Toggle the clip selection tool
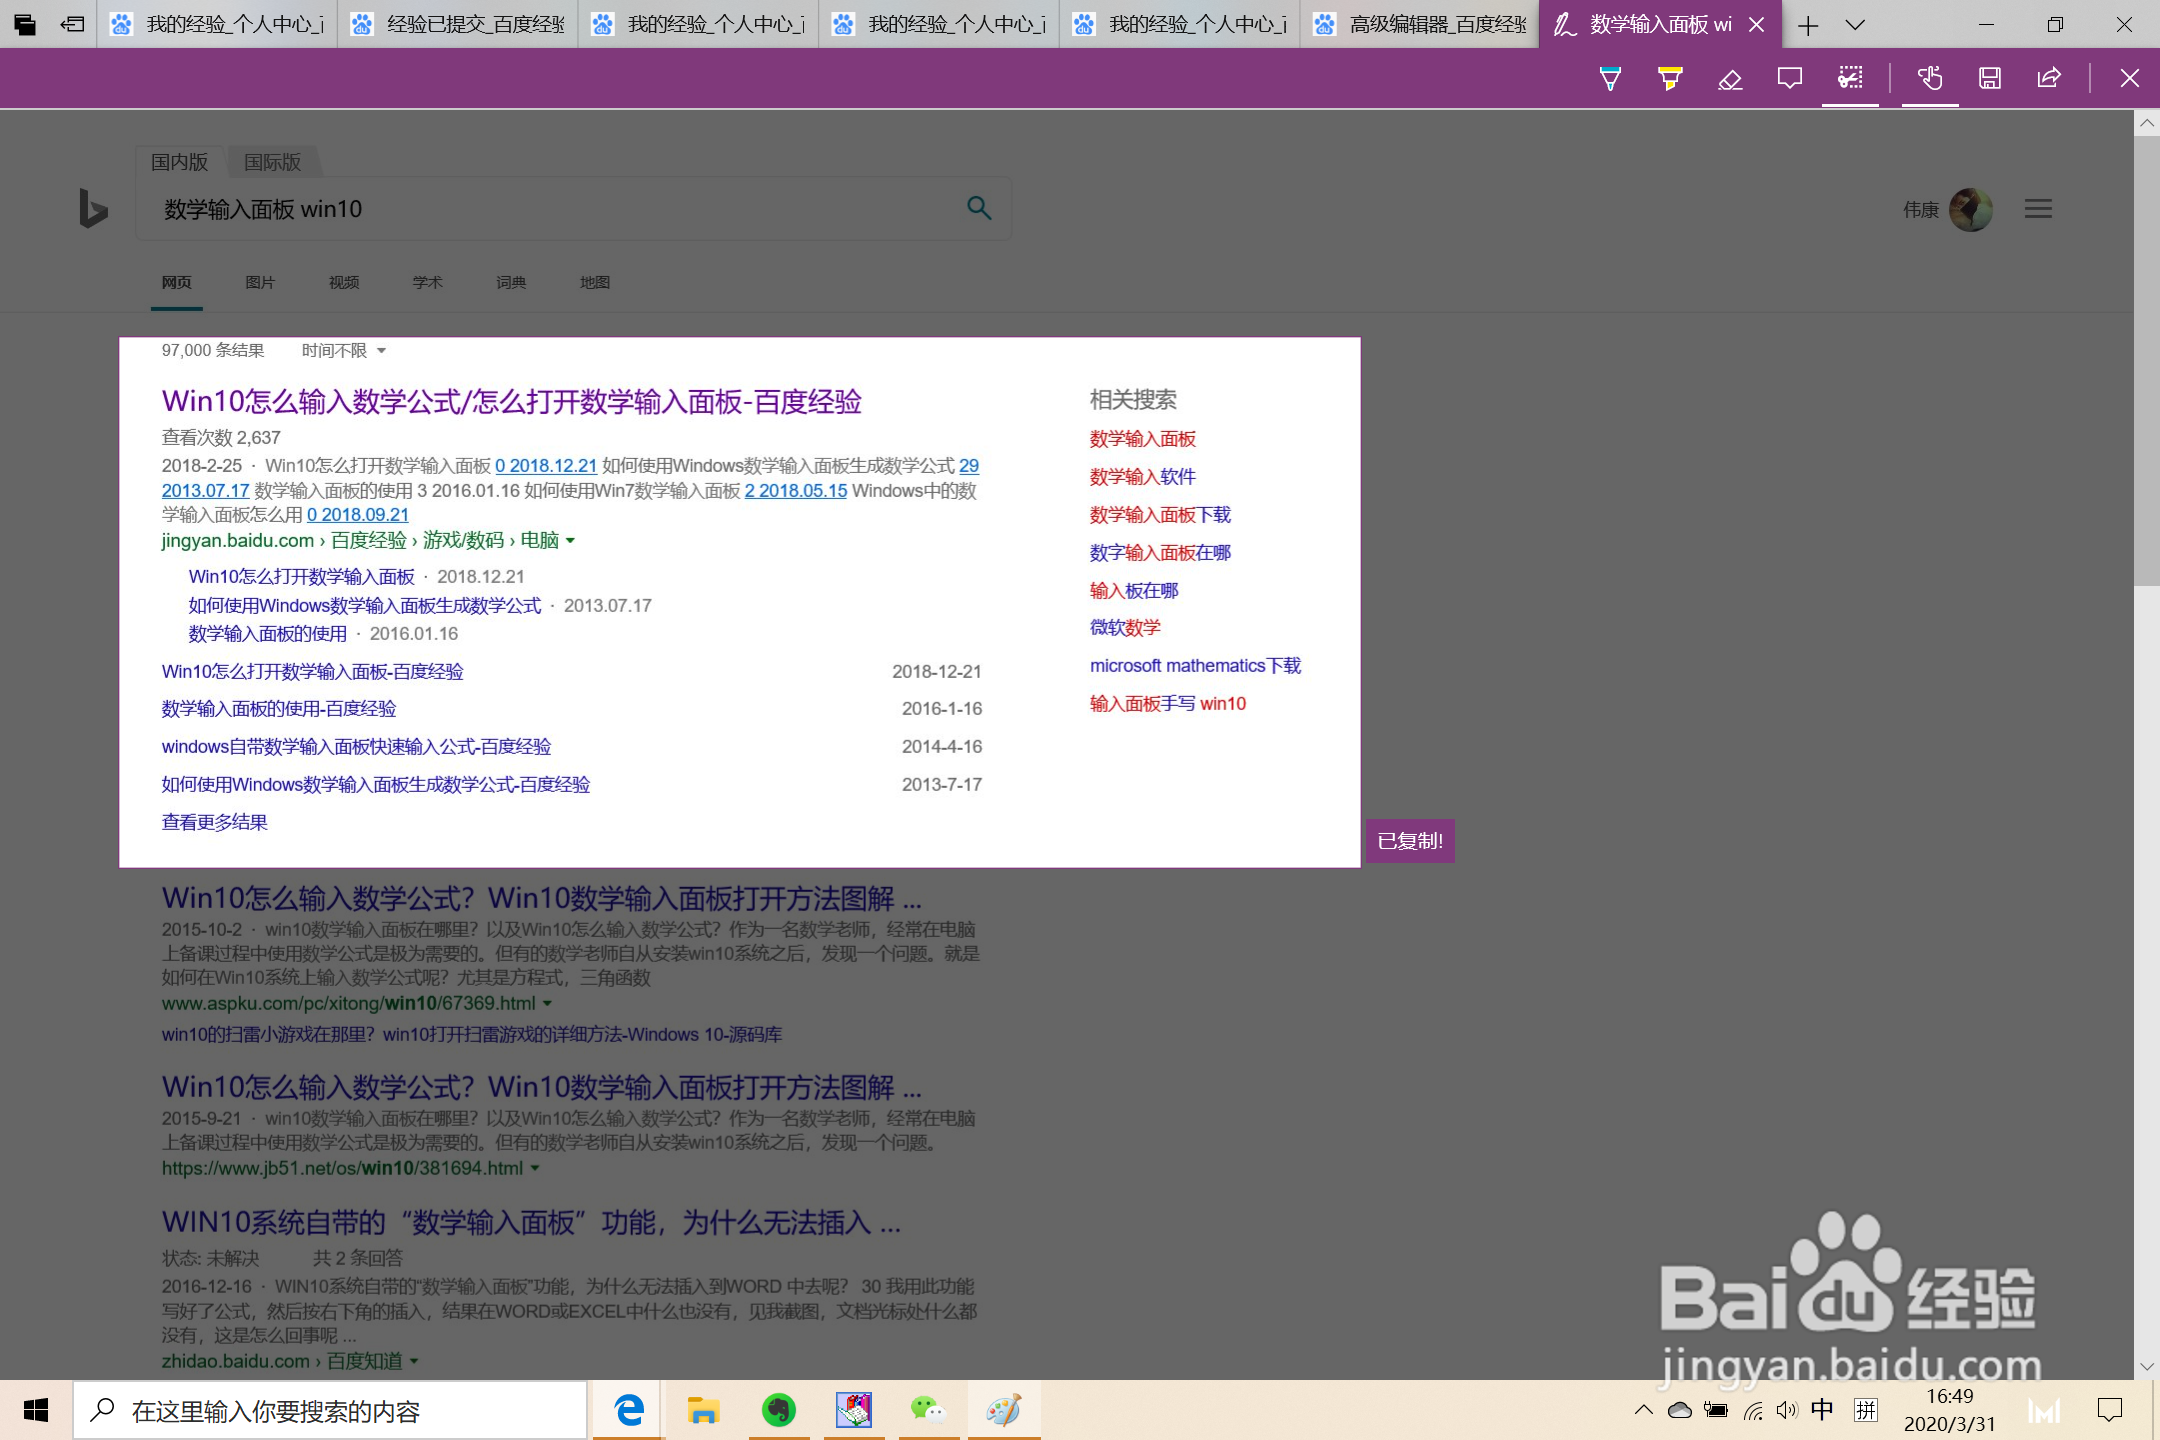This screenshot has height=1440, width=2160. tap(1850, 79)
